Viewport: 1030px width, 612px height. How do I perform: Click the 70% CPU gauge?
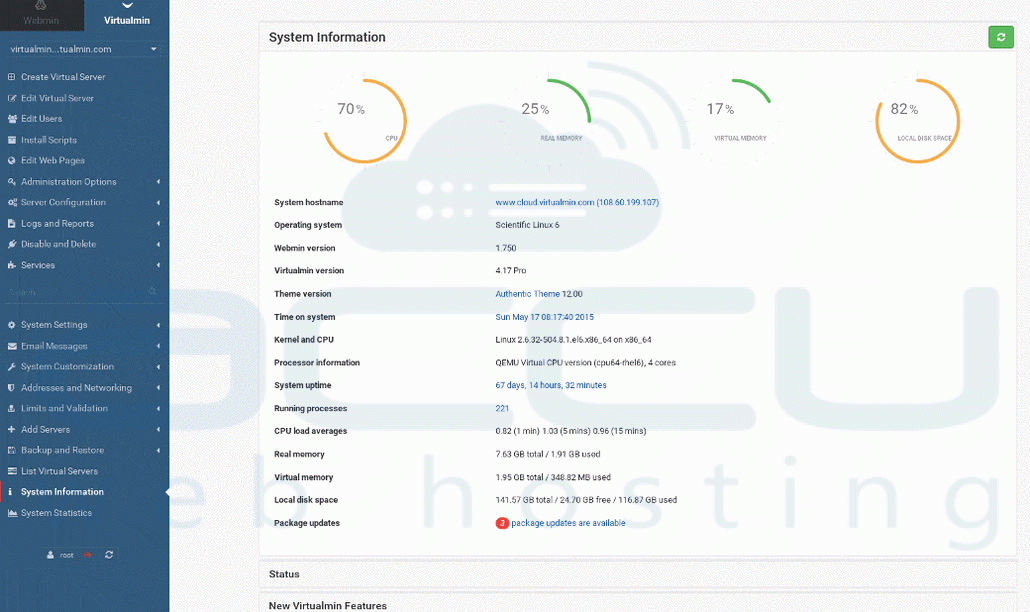pyautogui.click(x=365, y=121)
